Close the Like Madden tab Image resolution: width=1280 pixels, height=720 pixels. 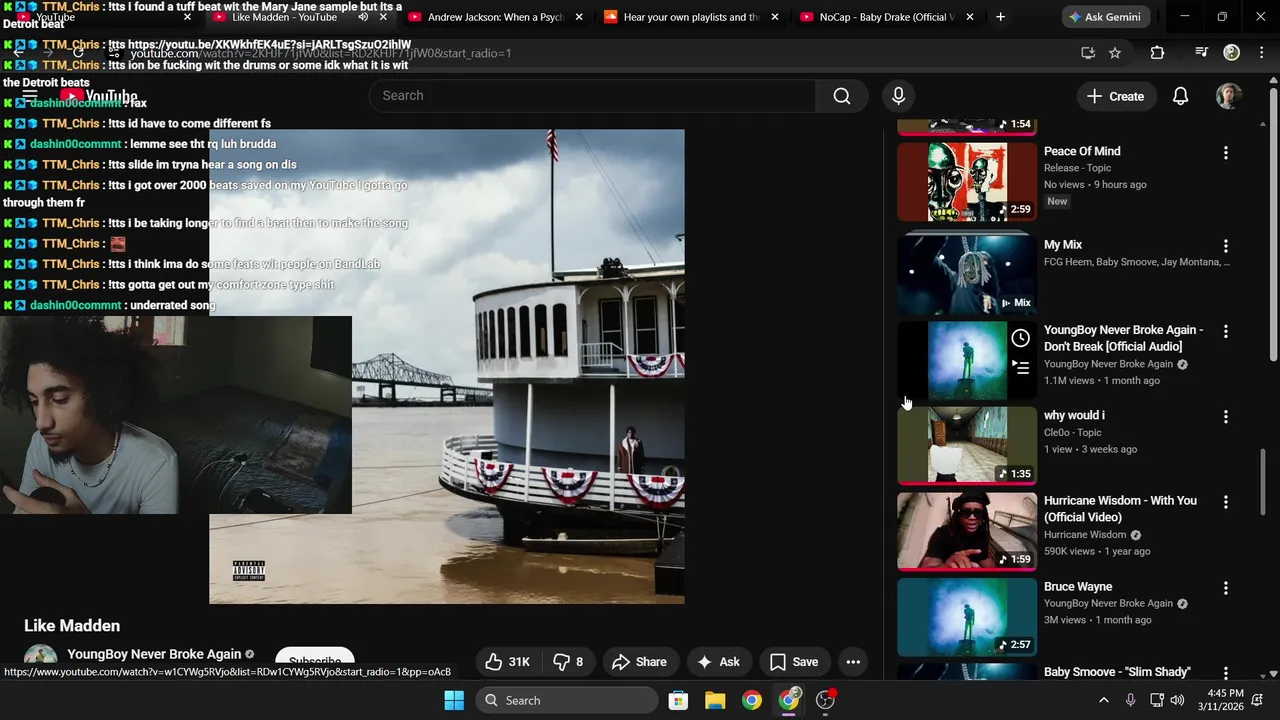383,17
